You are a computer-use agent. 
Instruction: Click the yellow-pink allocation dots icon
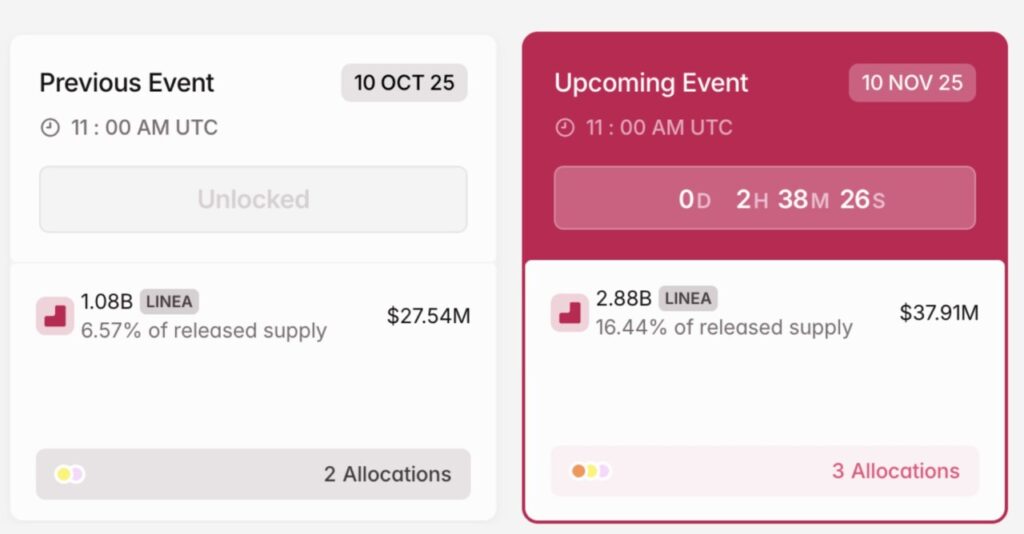[70, 474]
